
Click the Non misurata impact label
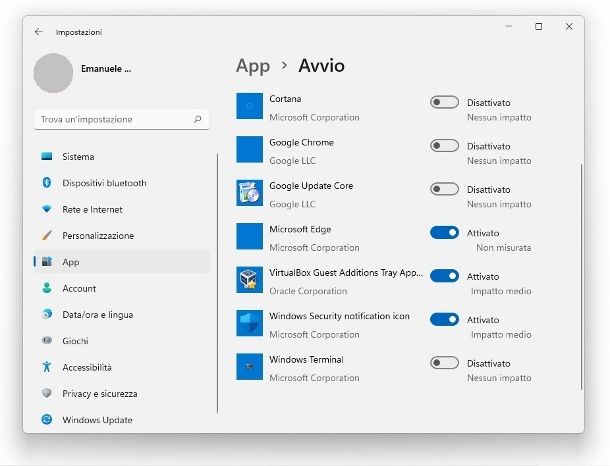(x=503, y=247)
